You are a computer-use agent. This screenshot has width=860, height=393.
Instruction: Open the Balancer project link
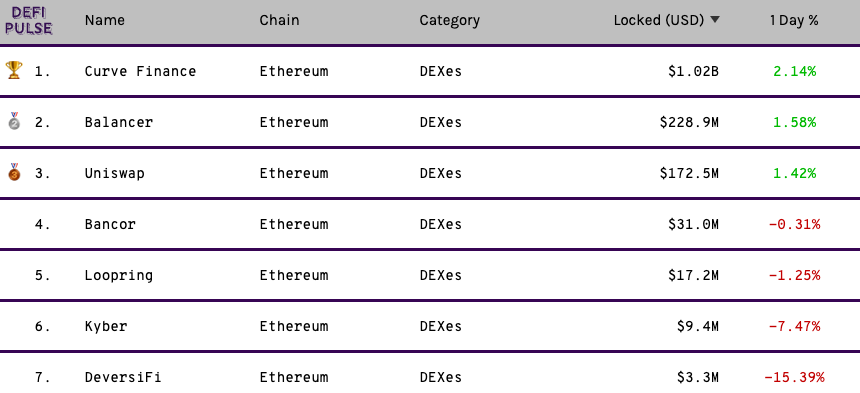pyautogui.click(x=118, y=122)
